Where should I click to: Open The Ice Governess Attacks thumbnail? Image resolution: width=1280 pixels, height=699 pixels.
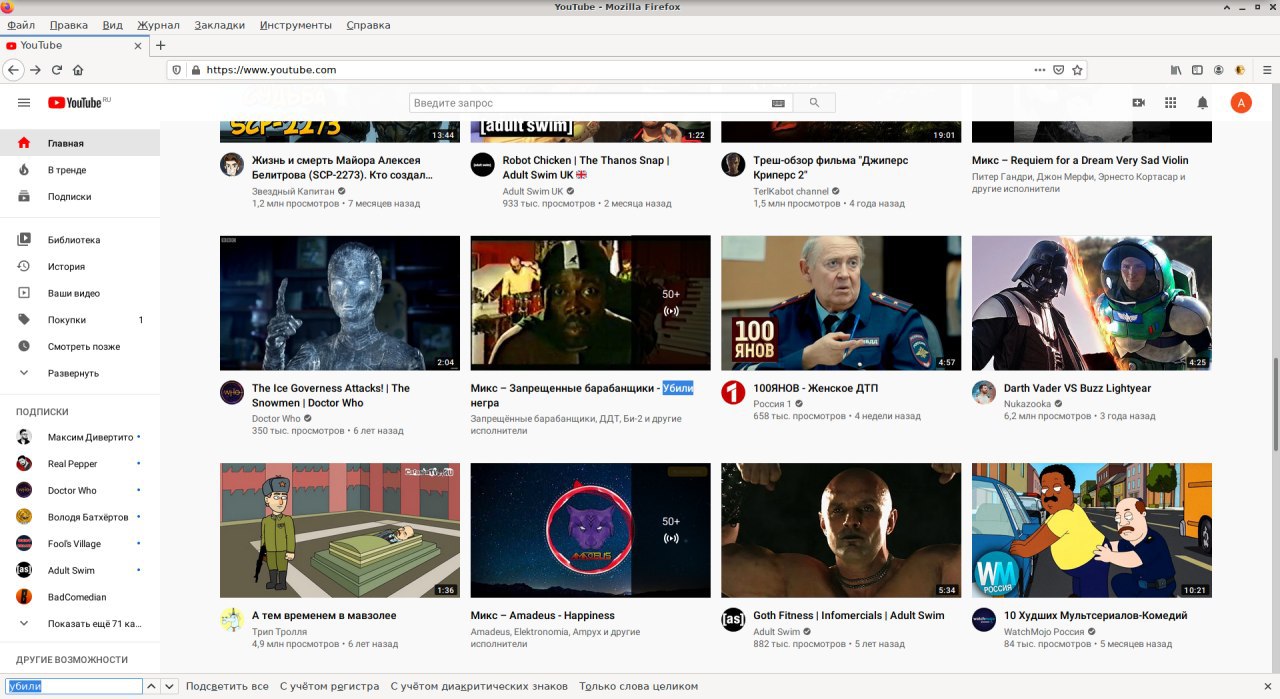[340, 303]
